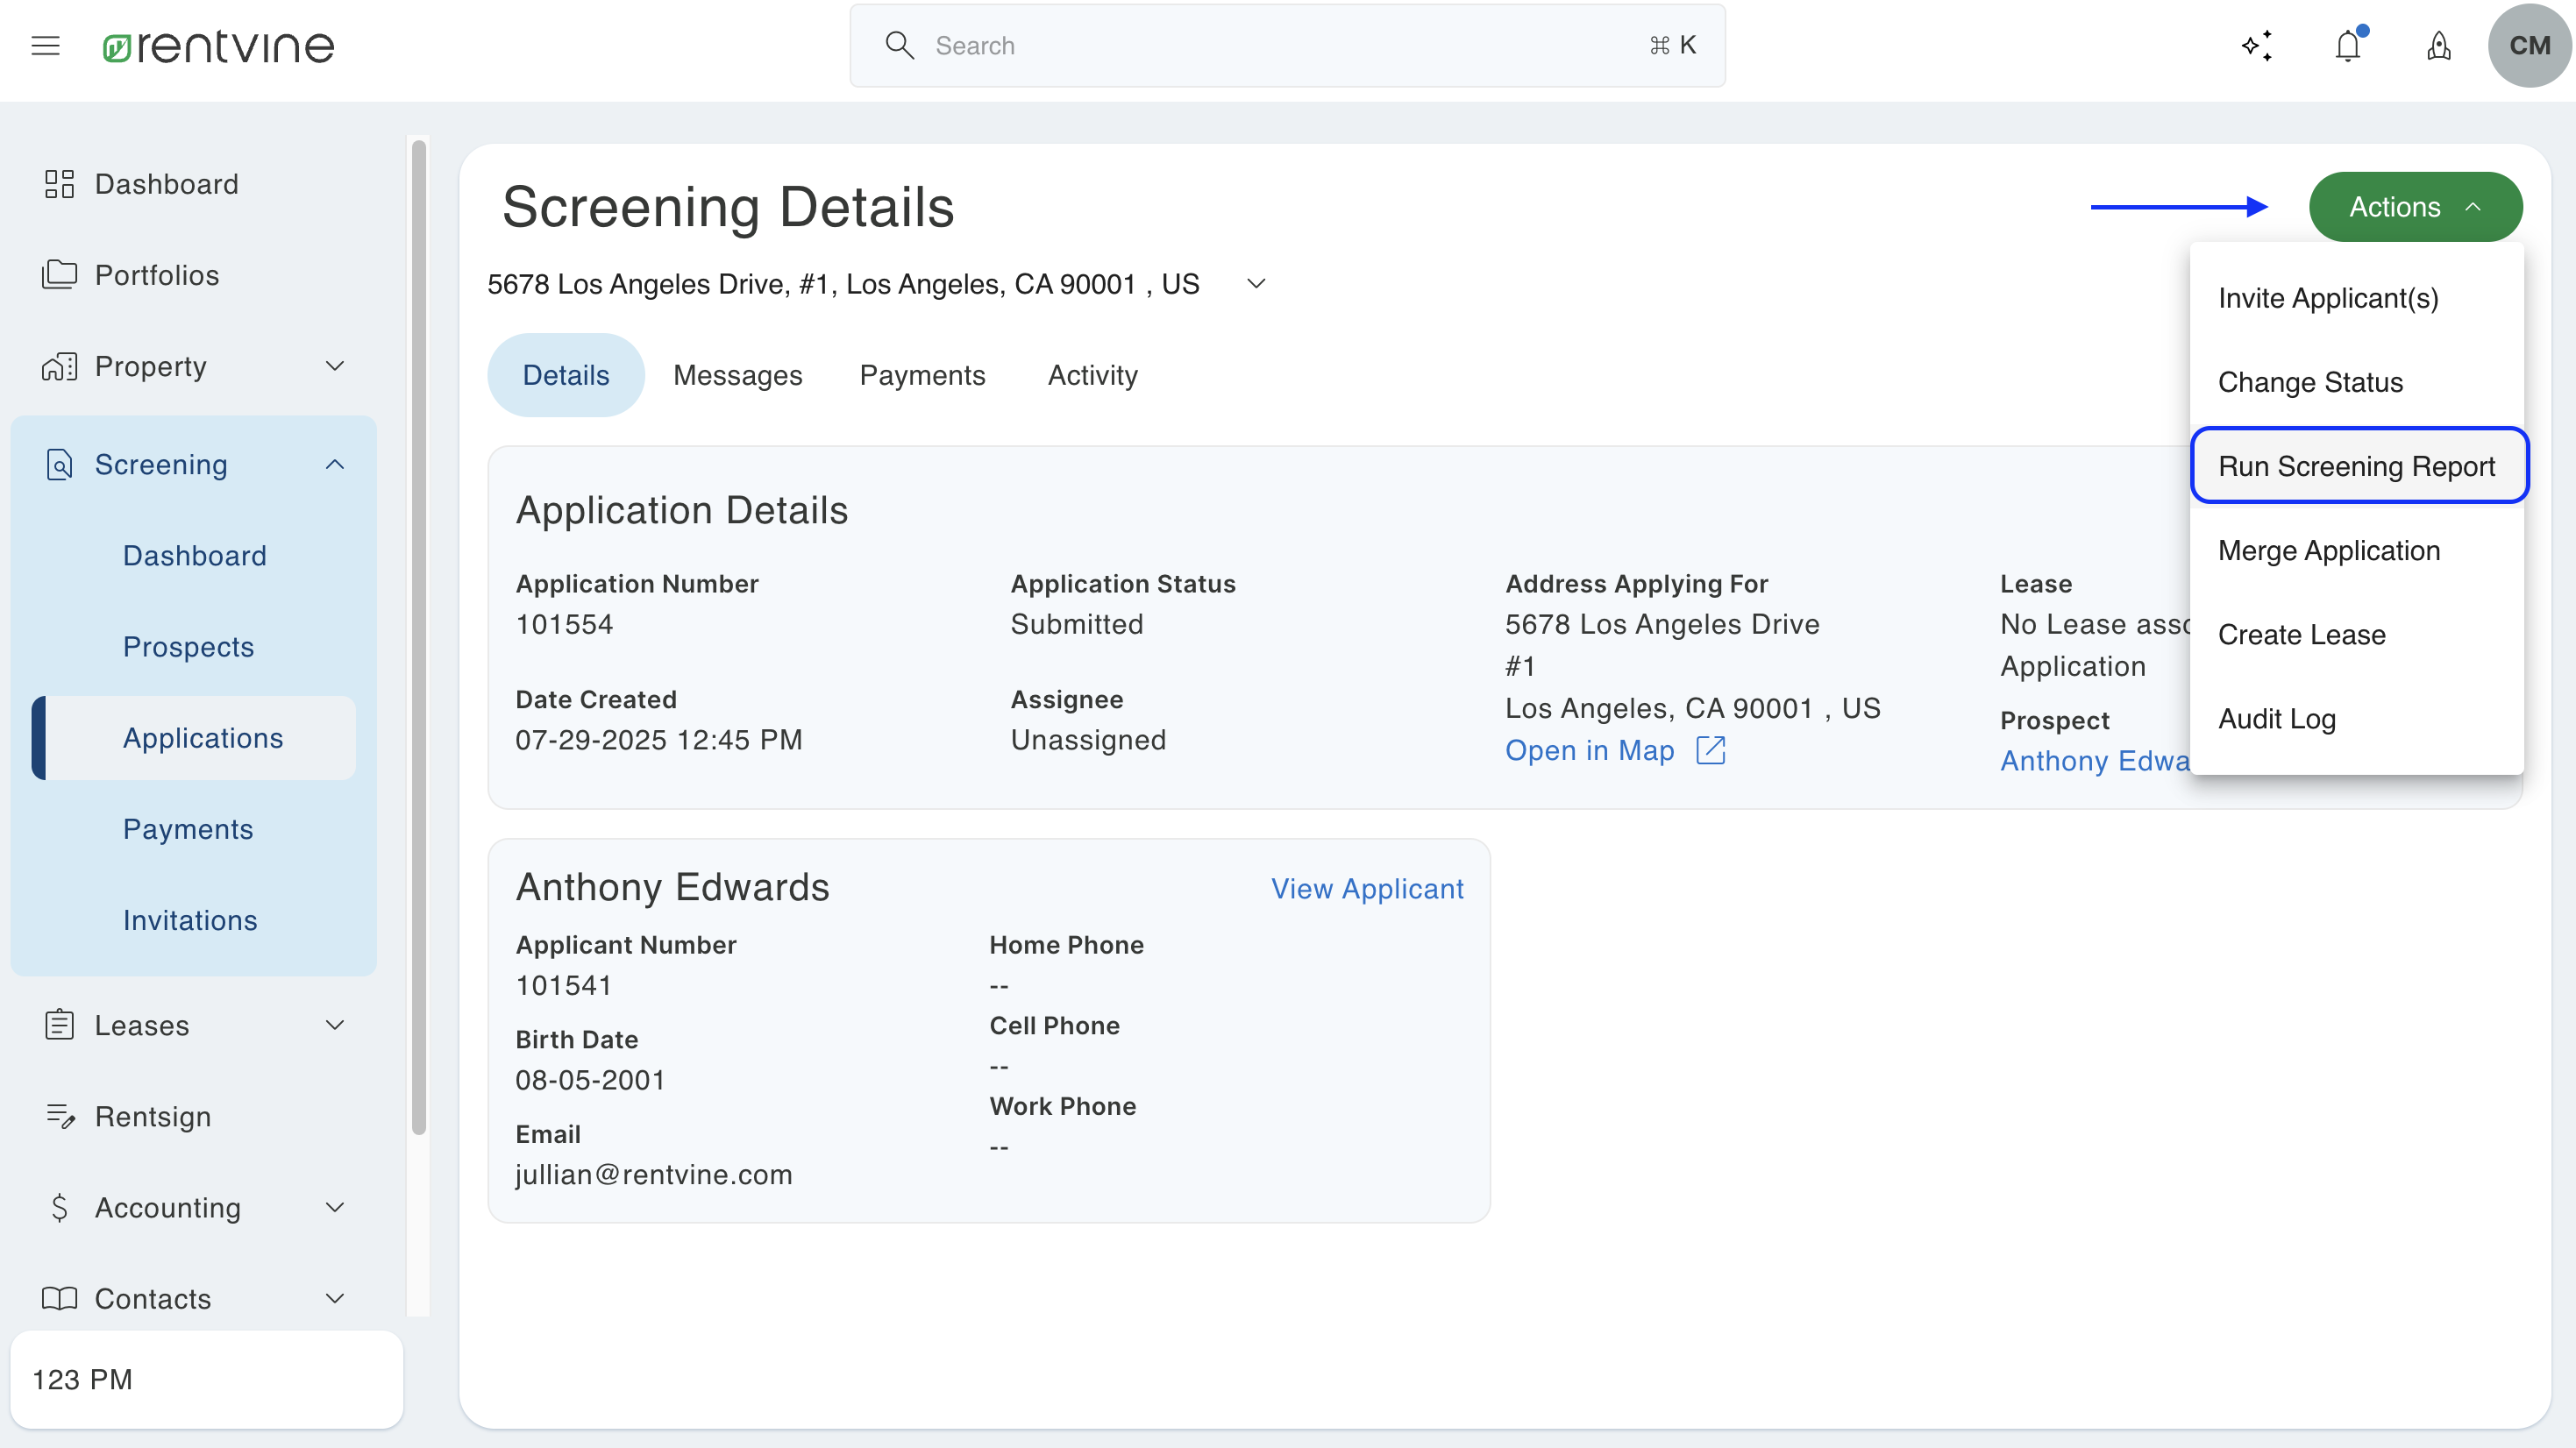Screen dimensions: 2576x1448
Task: Open Rentsign in sidebar
Action: pyautogui.click(x=153, y=1116)
